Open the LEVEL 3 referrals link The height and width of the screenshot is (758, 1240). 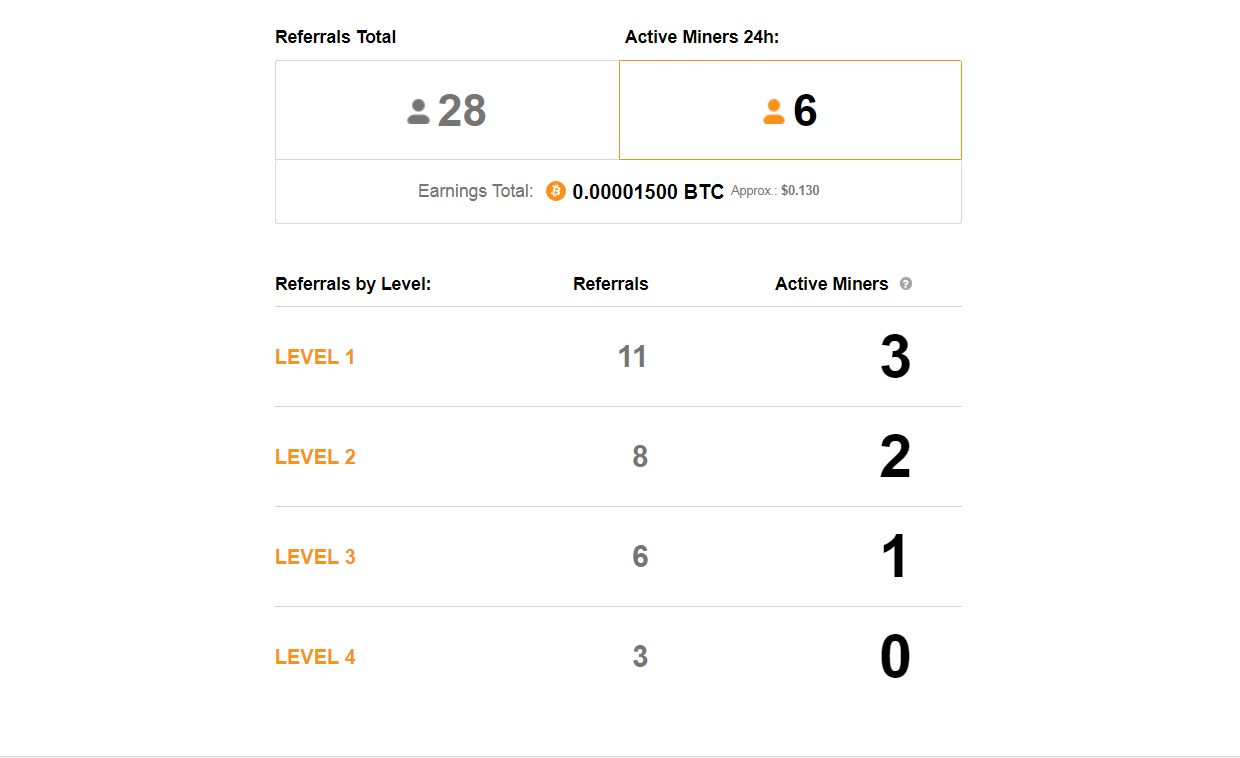[315, 557]
